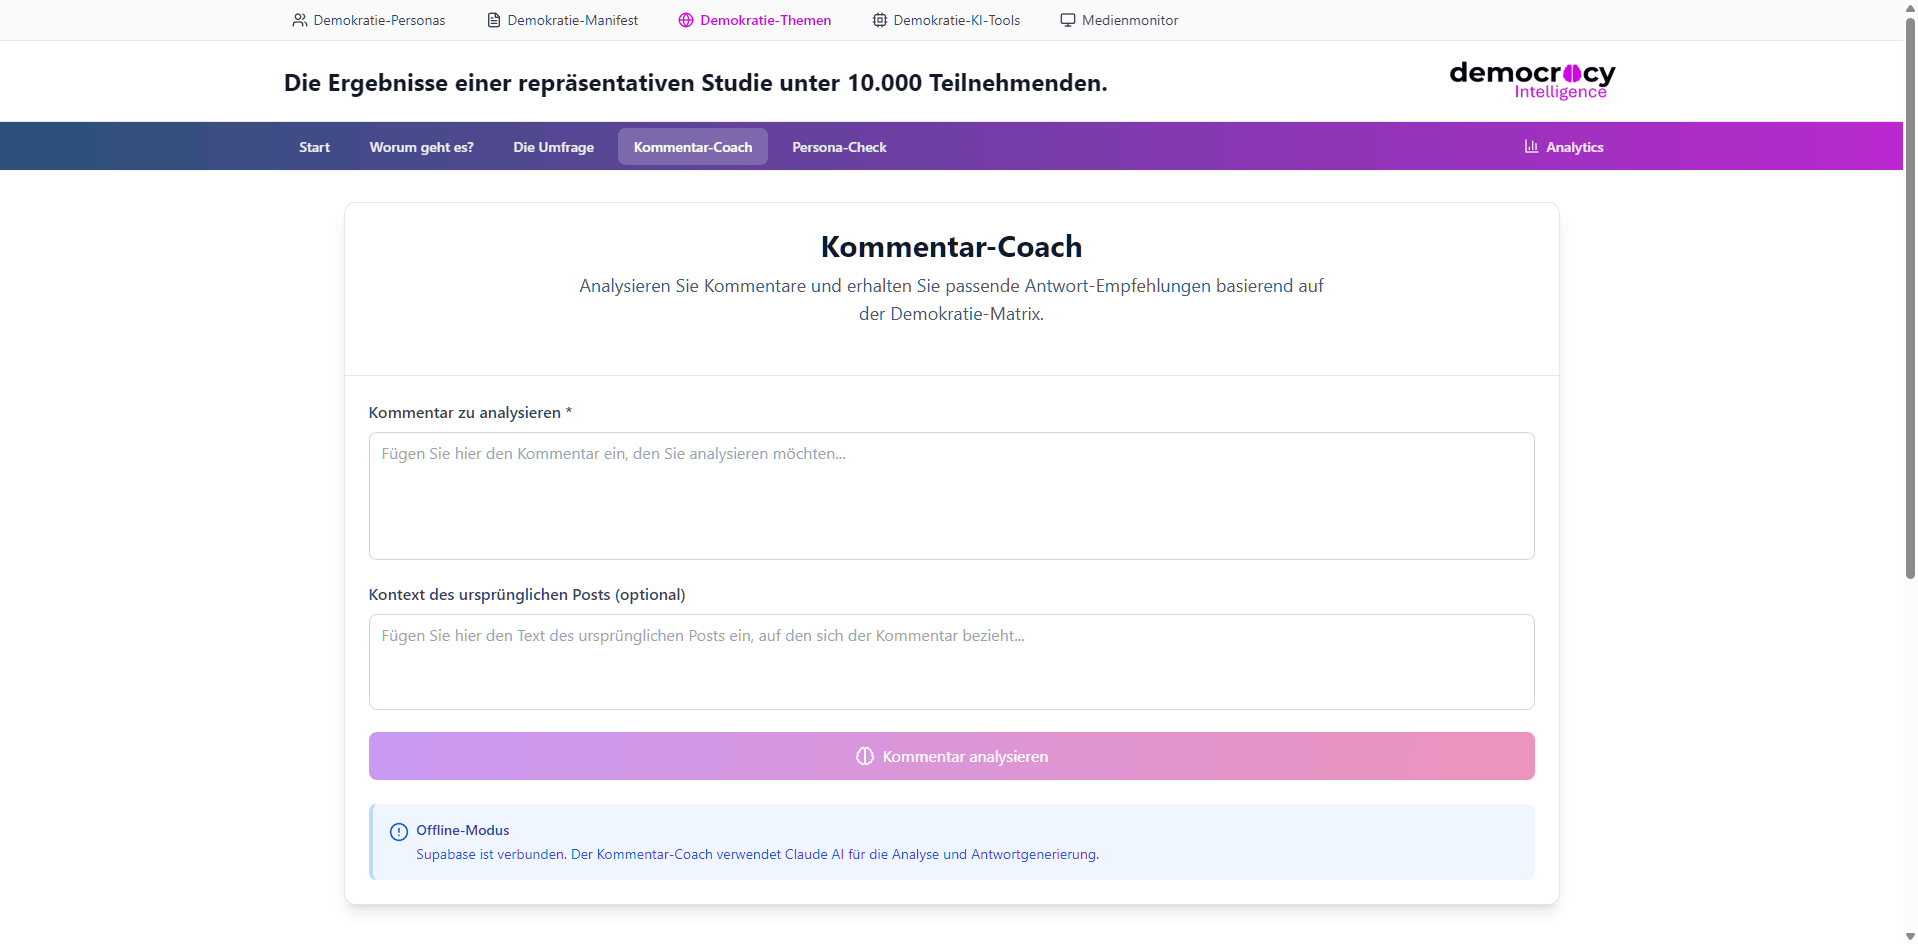This screenshot has height=944, width=1918.
Task: Click the Analytics bar chart icon
Action: (x=1531, y=146)
